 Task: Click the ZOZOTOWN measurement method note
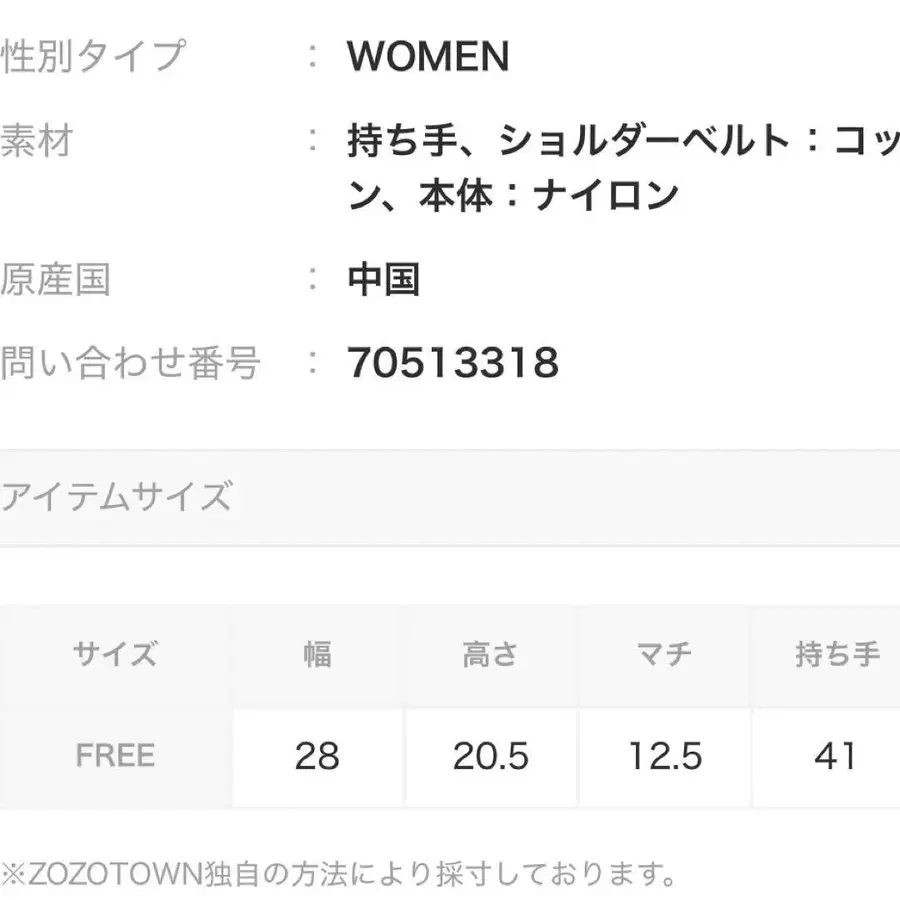[x=340, y=875]
